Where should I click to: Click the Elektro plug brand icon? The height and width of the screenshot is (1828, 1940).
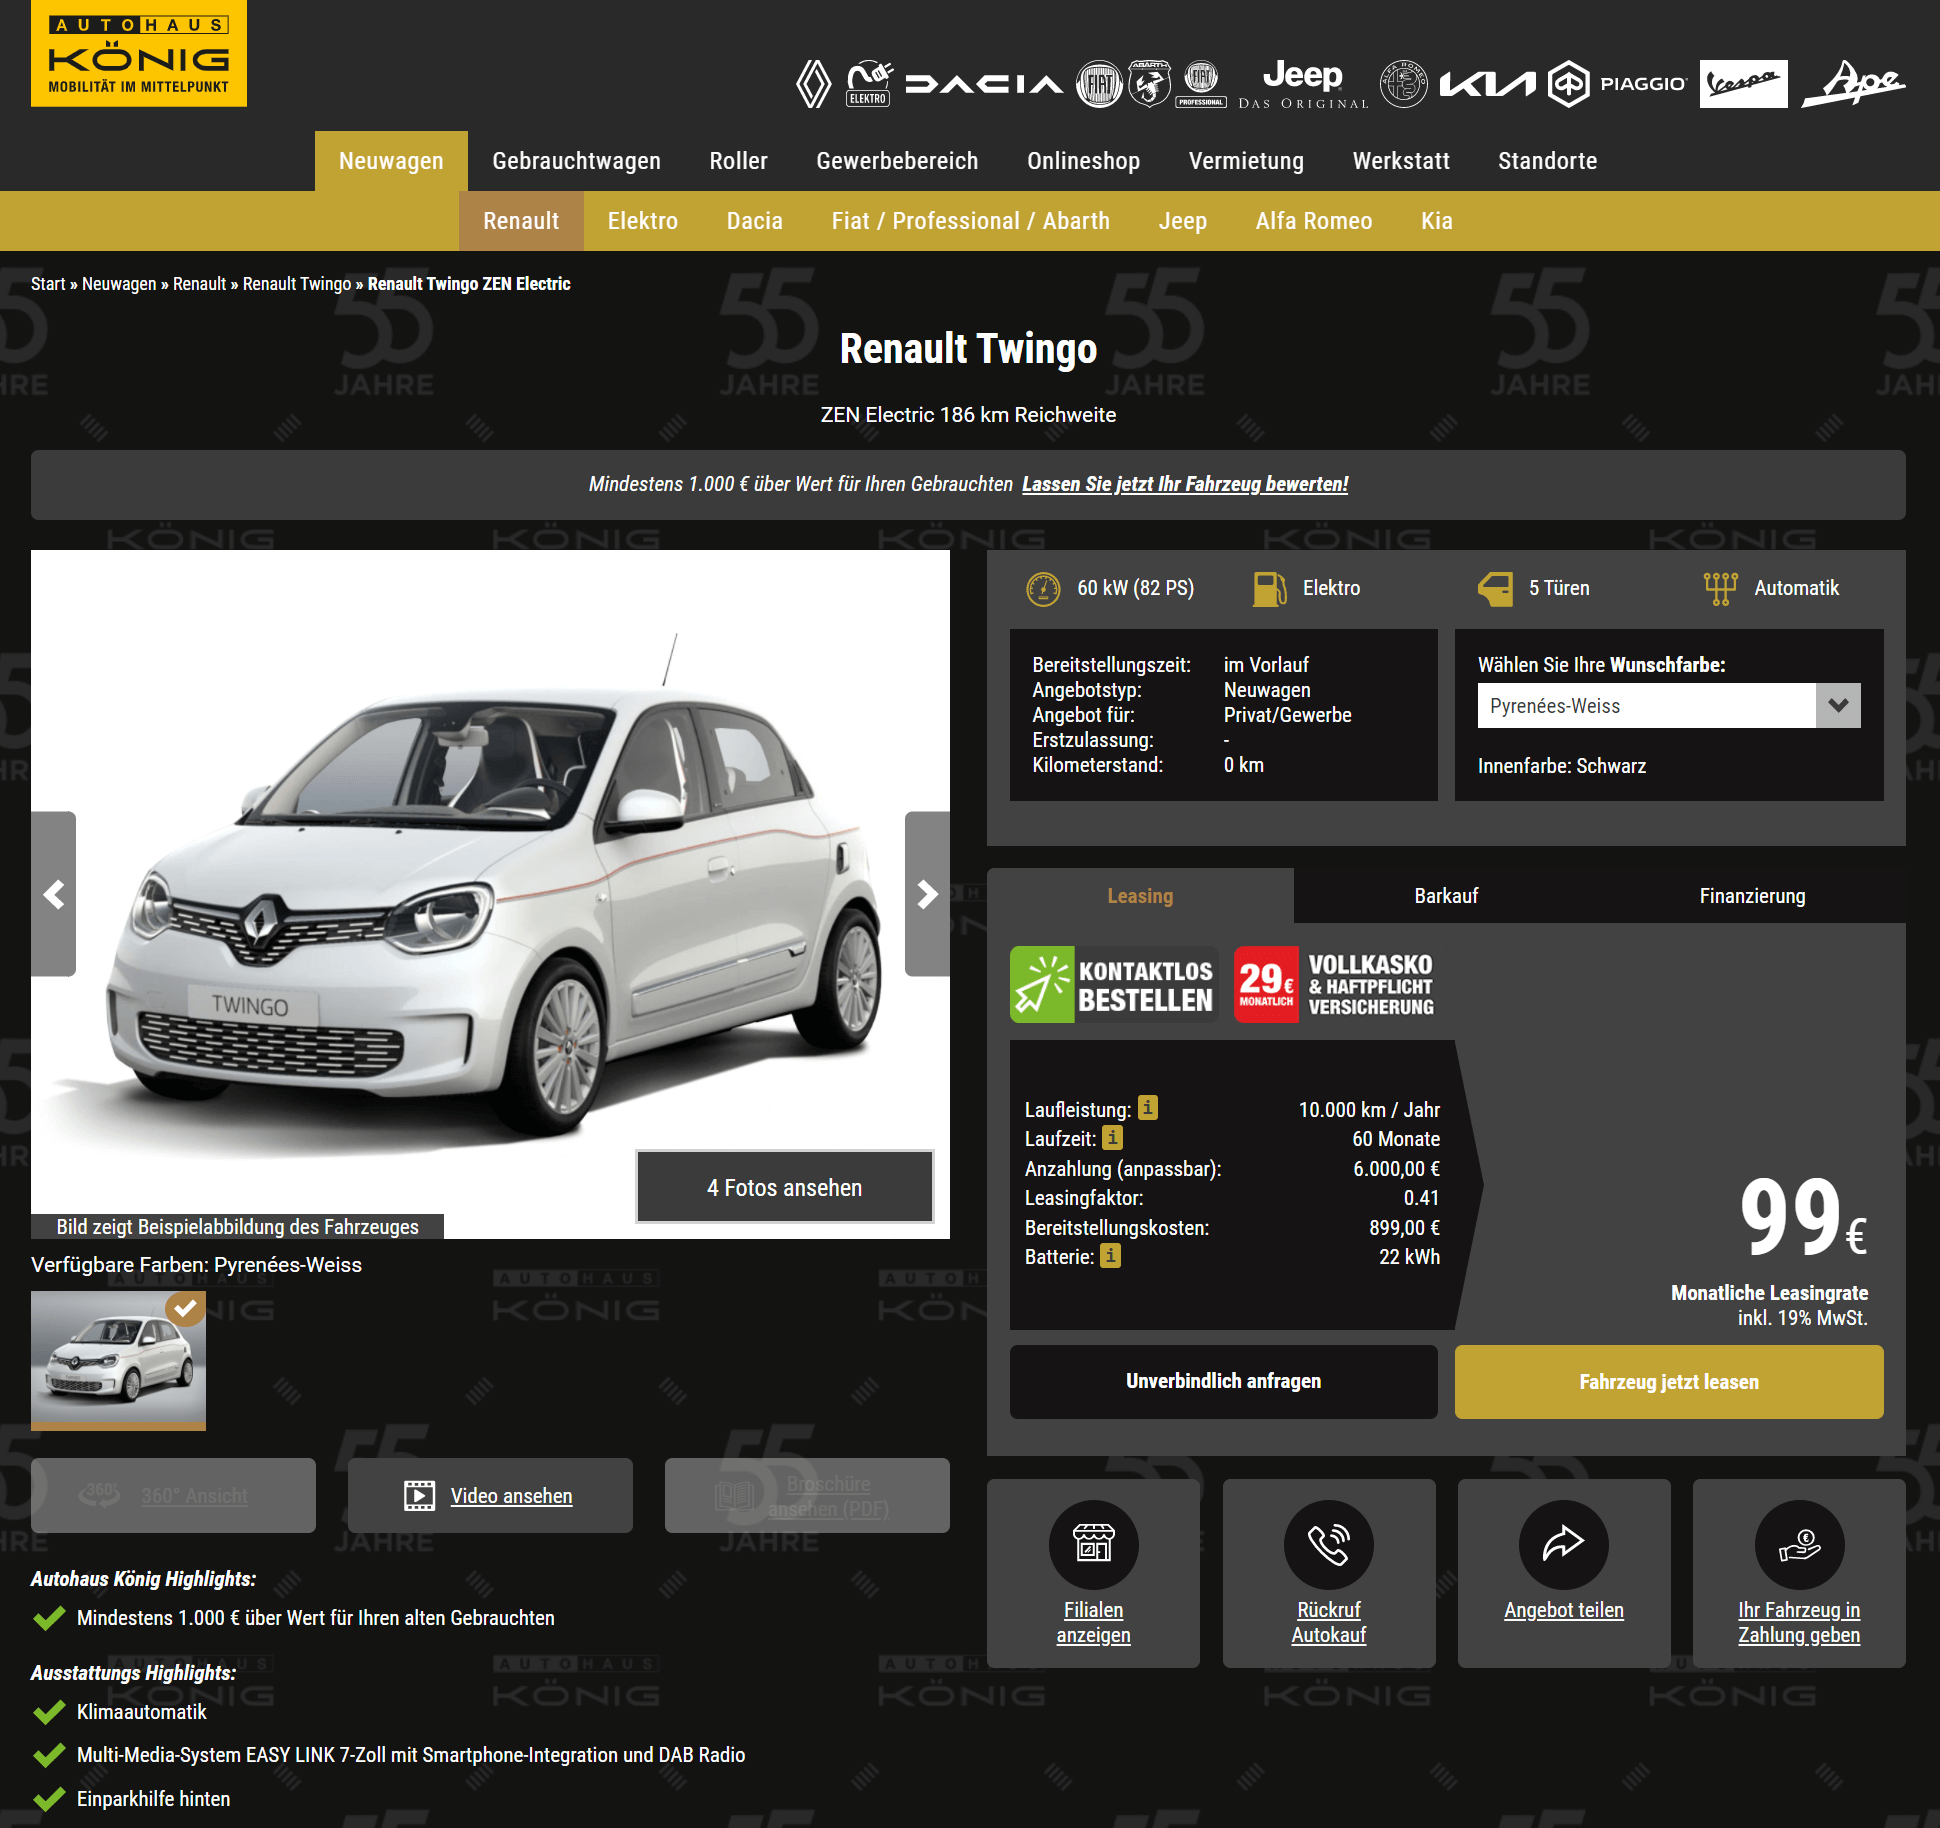pyautogui.click(x=868, y=84)
